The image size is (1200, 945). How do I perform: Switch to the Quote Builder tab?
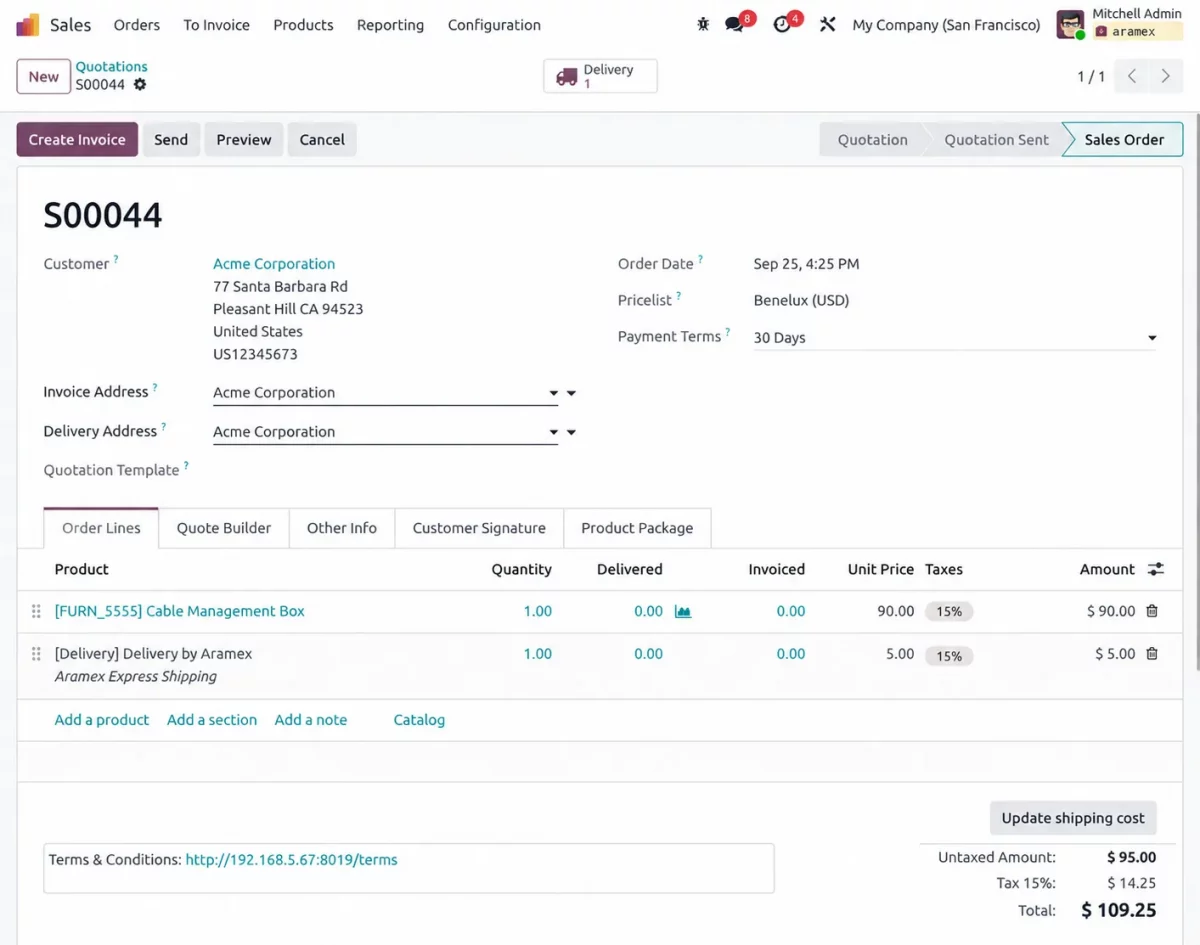[x=224, y=528]
